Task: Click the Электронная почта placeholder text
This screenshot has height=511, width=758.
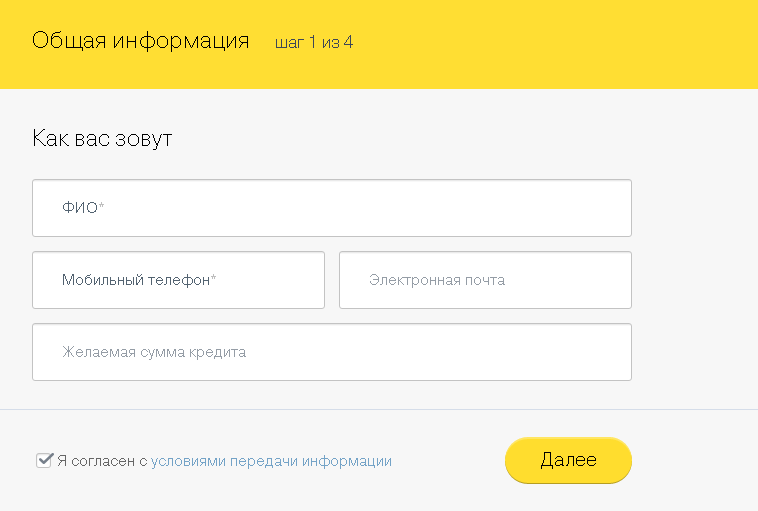Action: coord(436,280)
